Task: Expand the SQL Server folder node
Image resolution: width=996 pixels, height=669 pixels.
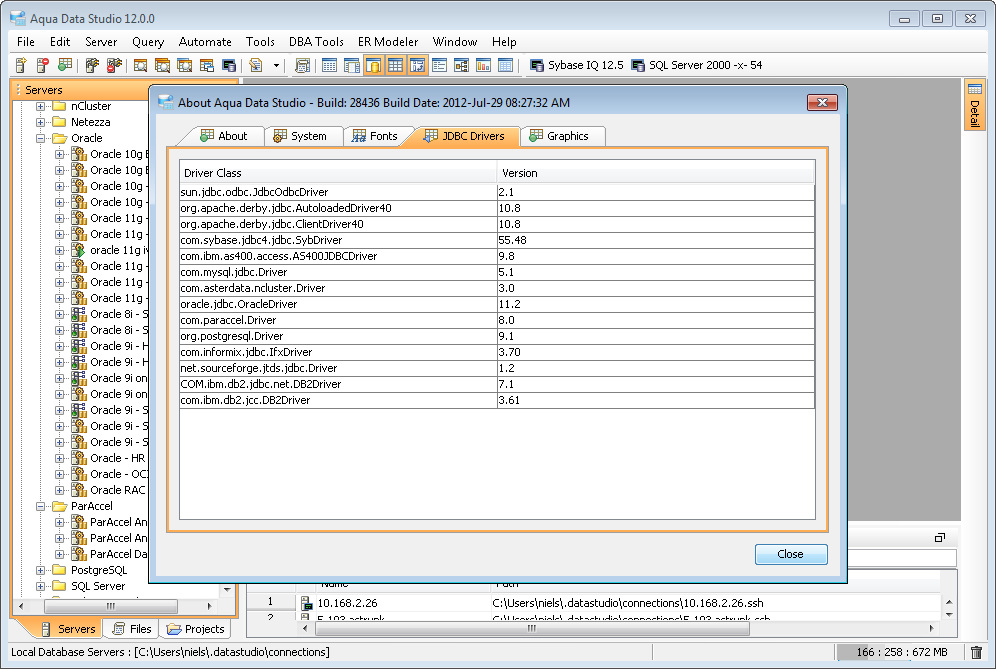Action: click(x=41, y=586)
